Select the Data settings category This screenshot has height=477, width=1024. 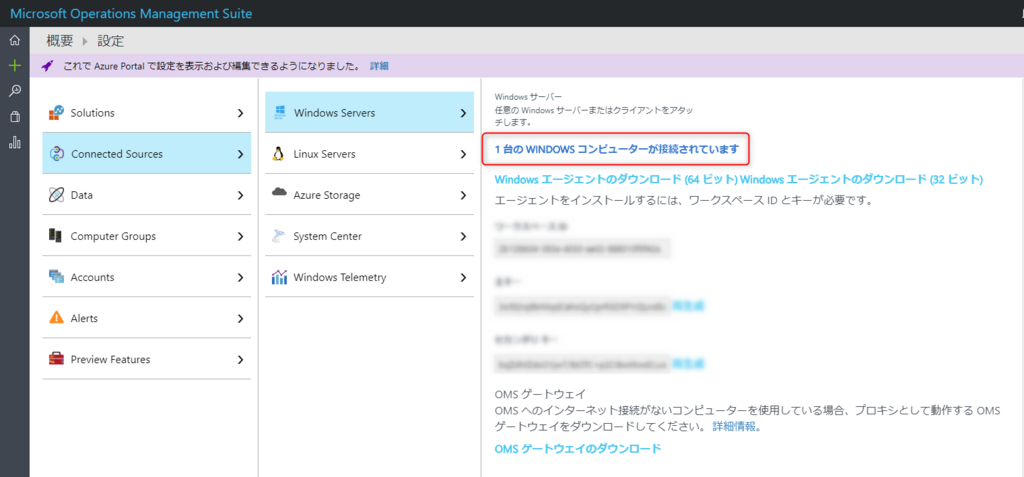[146, 195]
